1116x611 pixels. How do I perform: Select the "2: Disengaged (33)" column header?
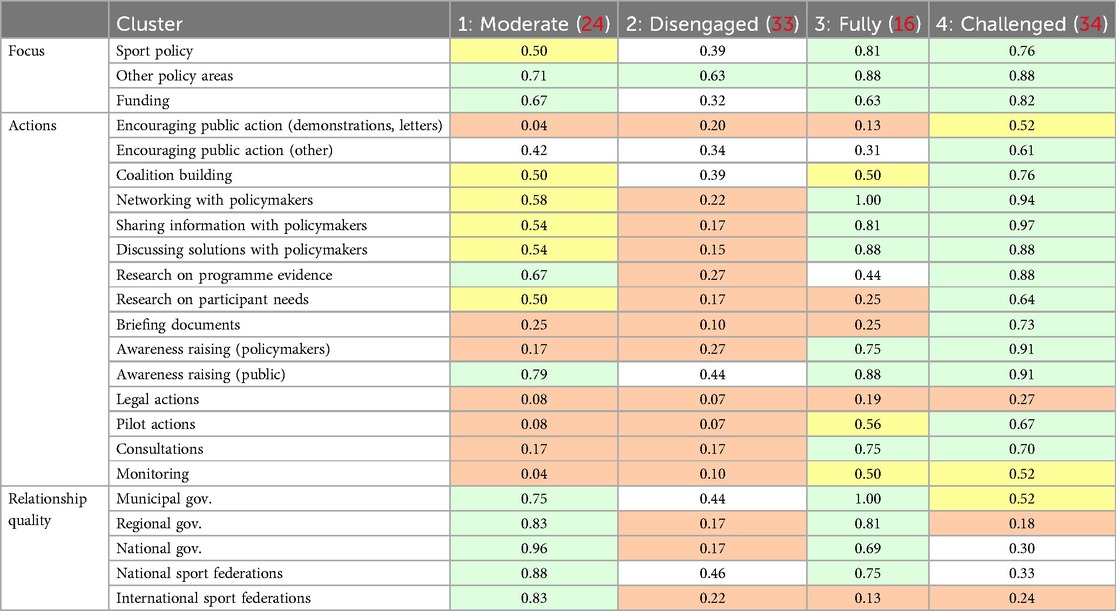tap(712, 24)
